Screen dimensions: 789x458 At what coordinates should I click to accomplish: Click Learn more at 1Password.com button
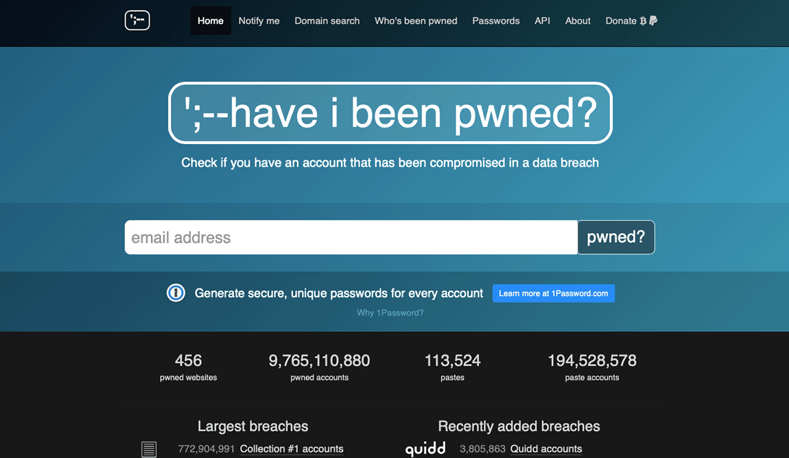554,293
